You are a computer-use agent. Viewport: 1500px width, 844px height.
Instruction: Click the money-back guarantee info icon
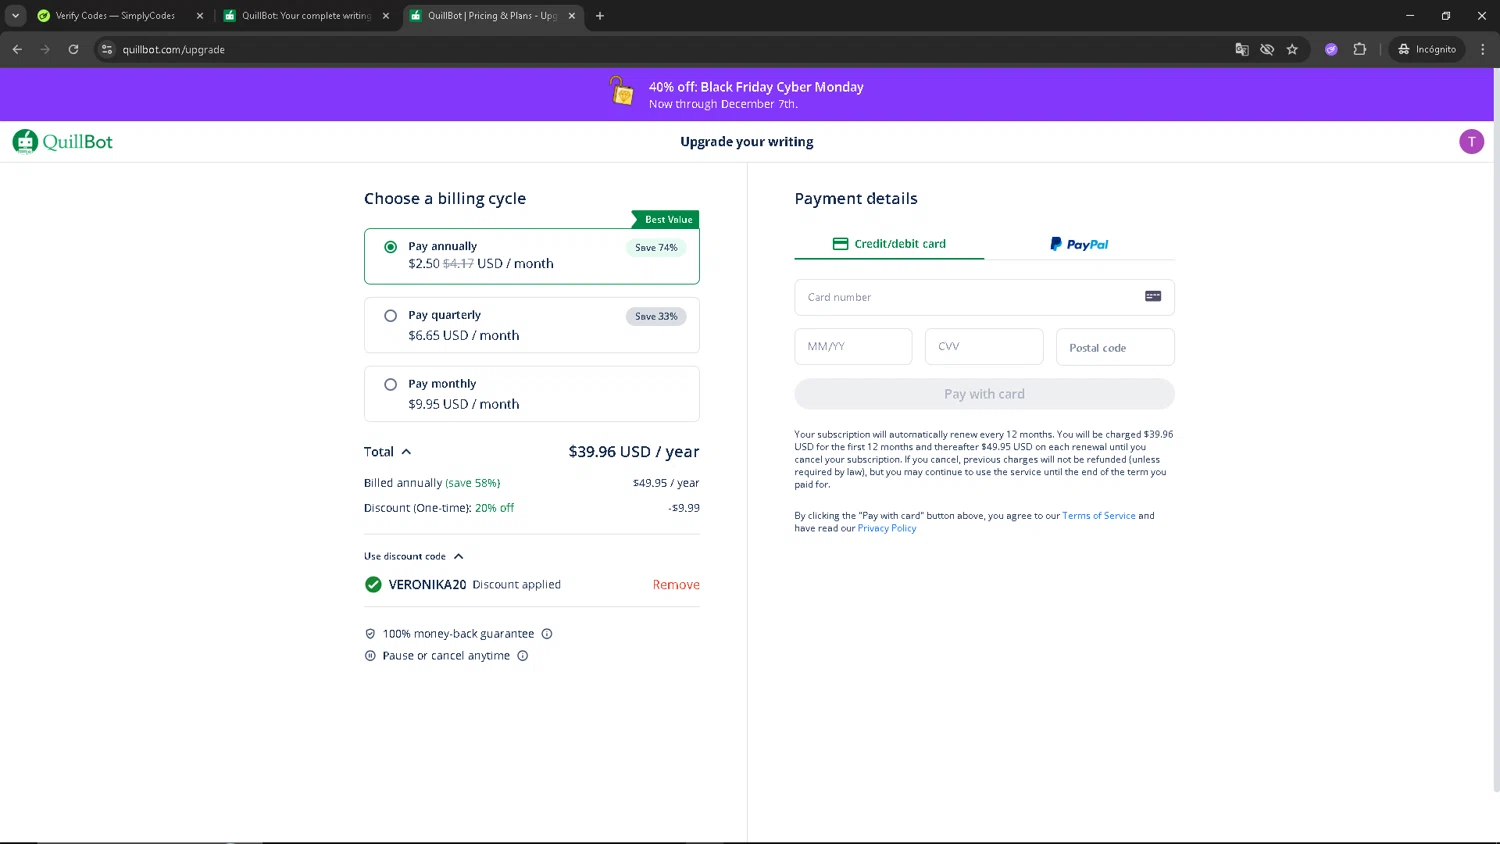[x=547, y=634]
